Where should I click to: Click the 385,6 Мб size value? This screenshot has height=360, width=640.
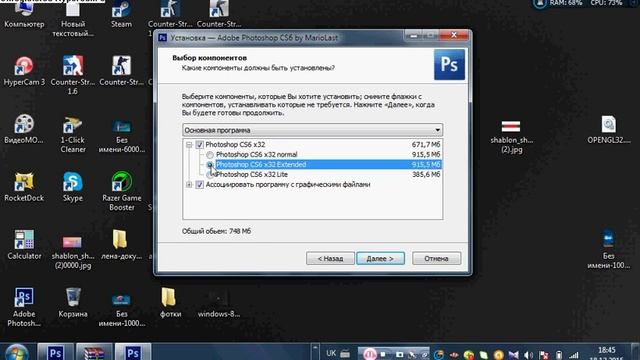click(426, 175)
